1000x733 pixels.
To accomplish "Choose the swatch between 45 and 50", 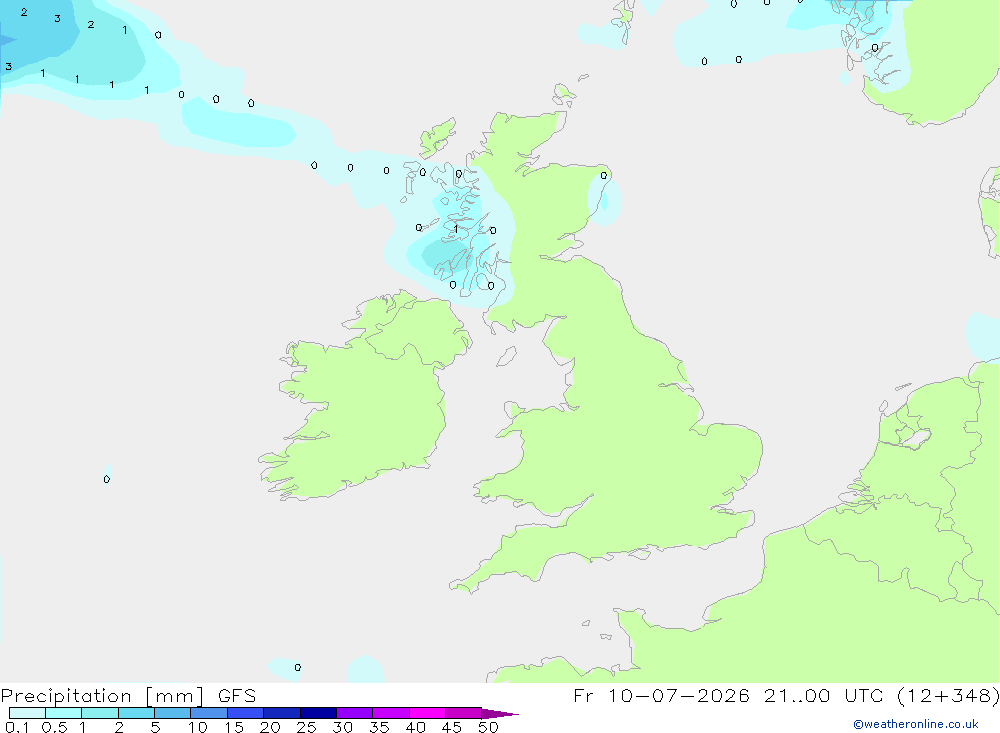I will [463, 713].
